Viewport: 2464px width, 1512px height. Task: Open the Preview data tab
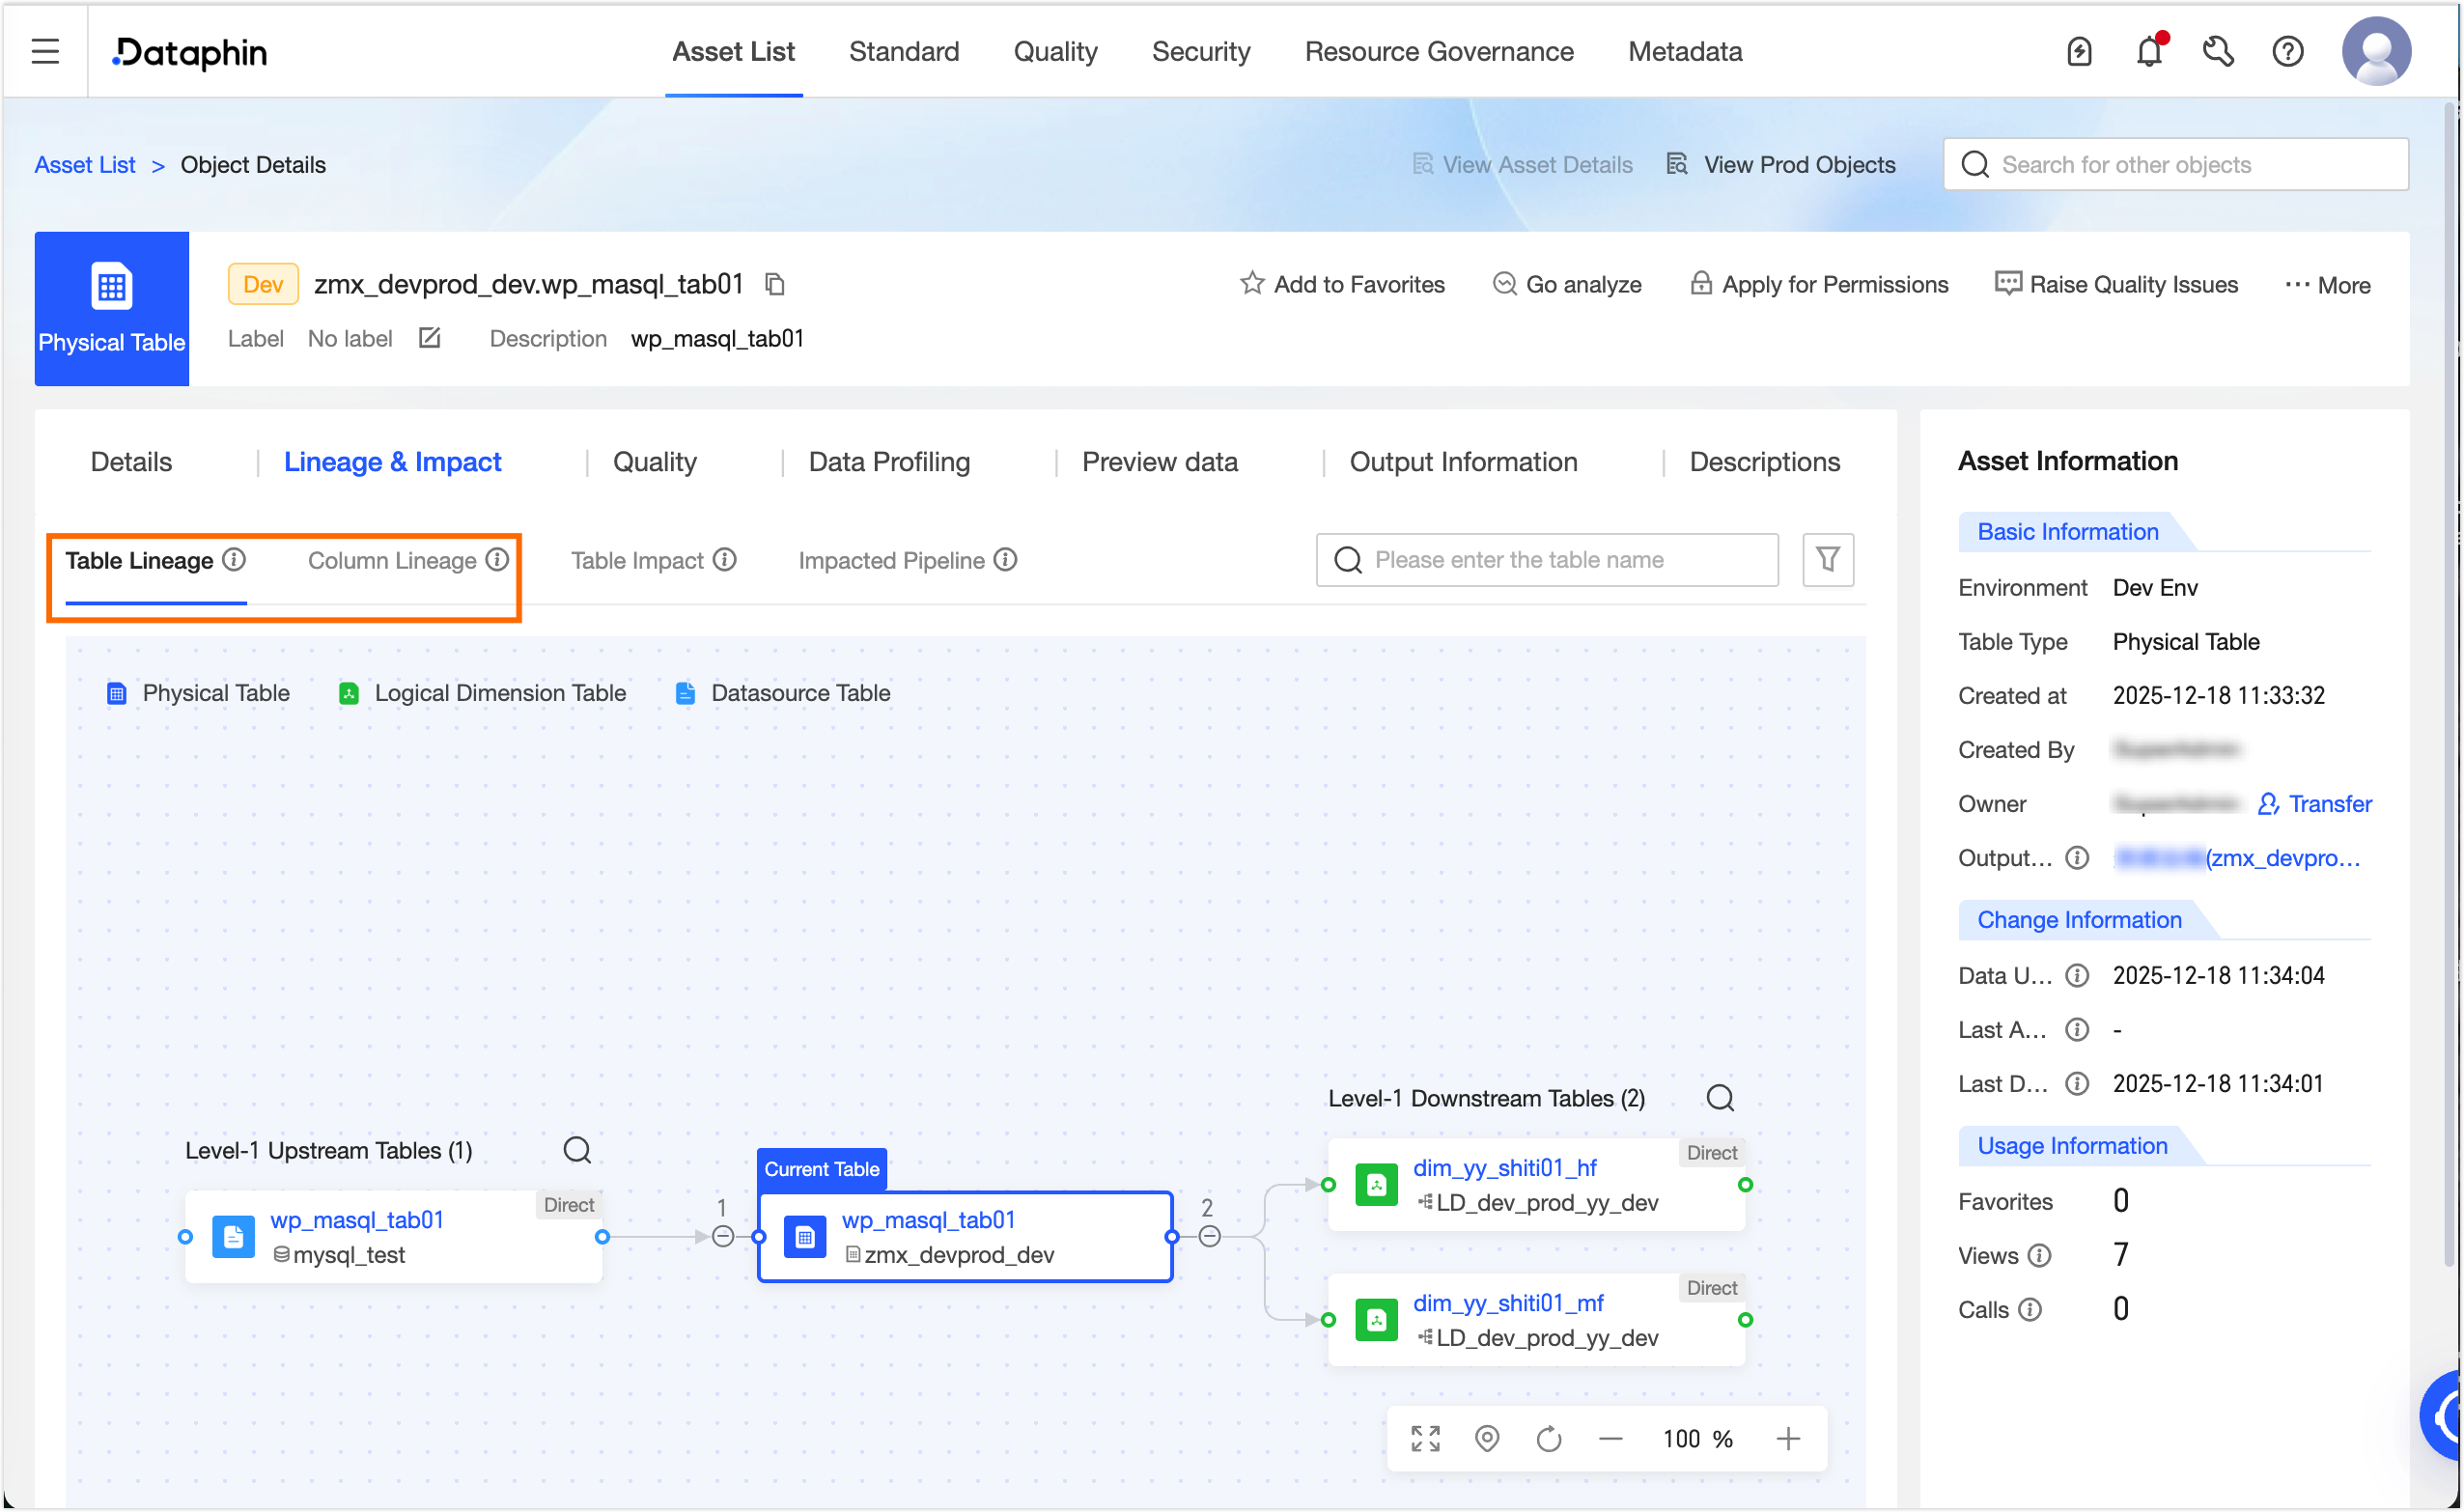click(x=1159, y=461)
